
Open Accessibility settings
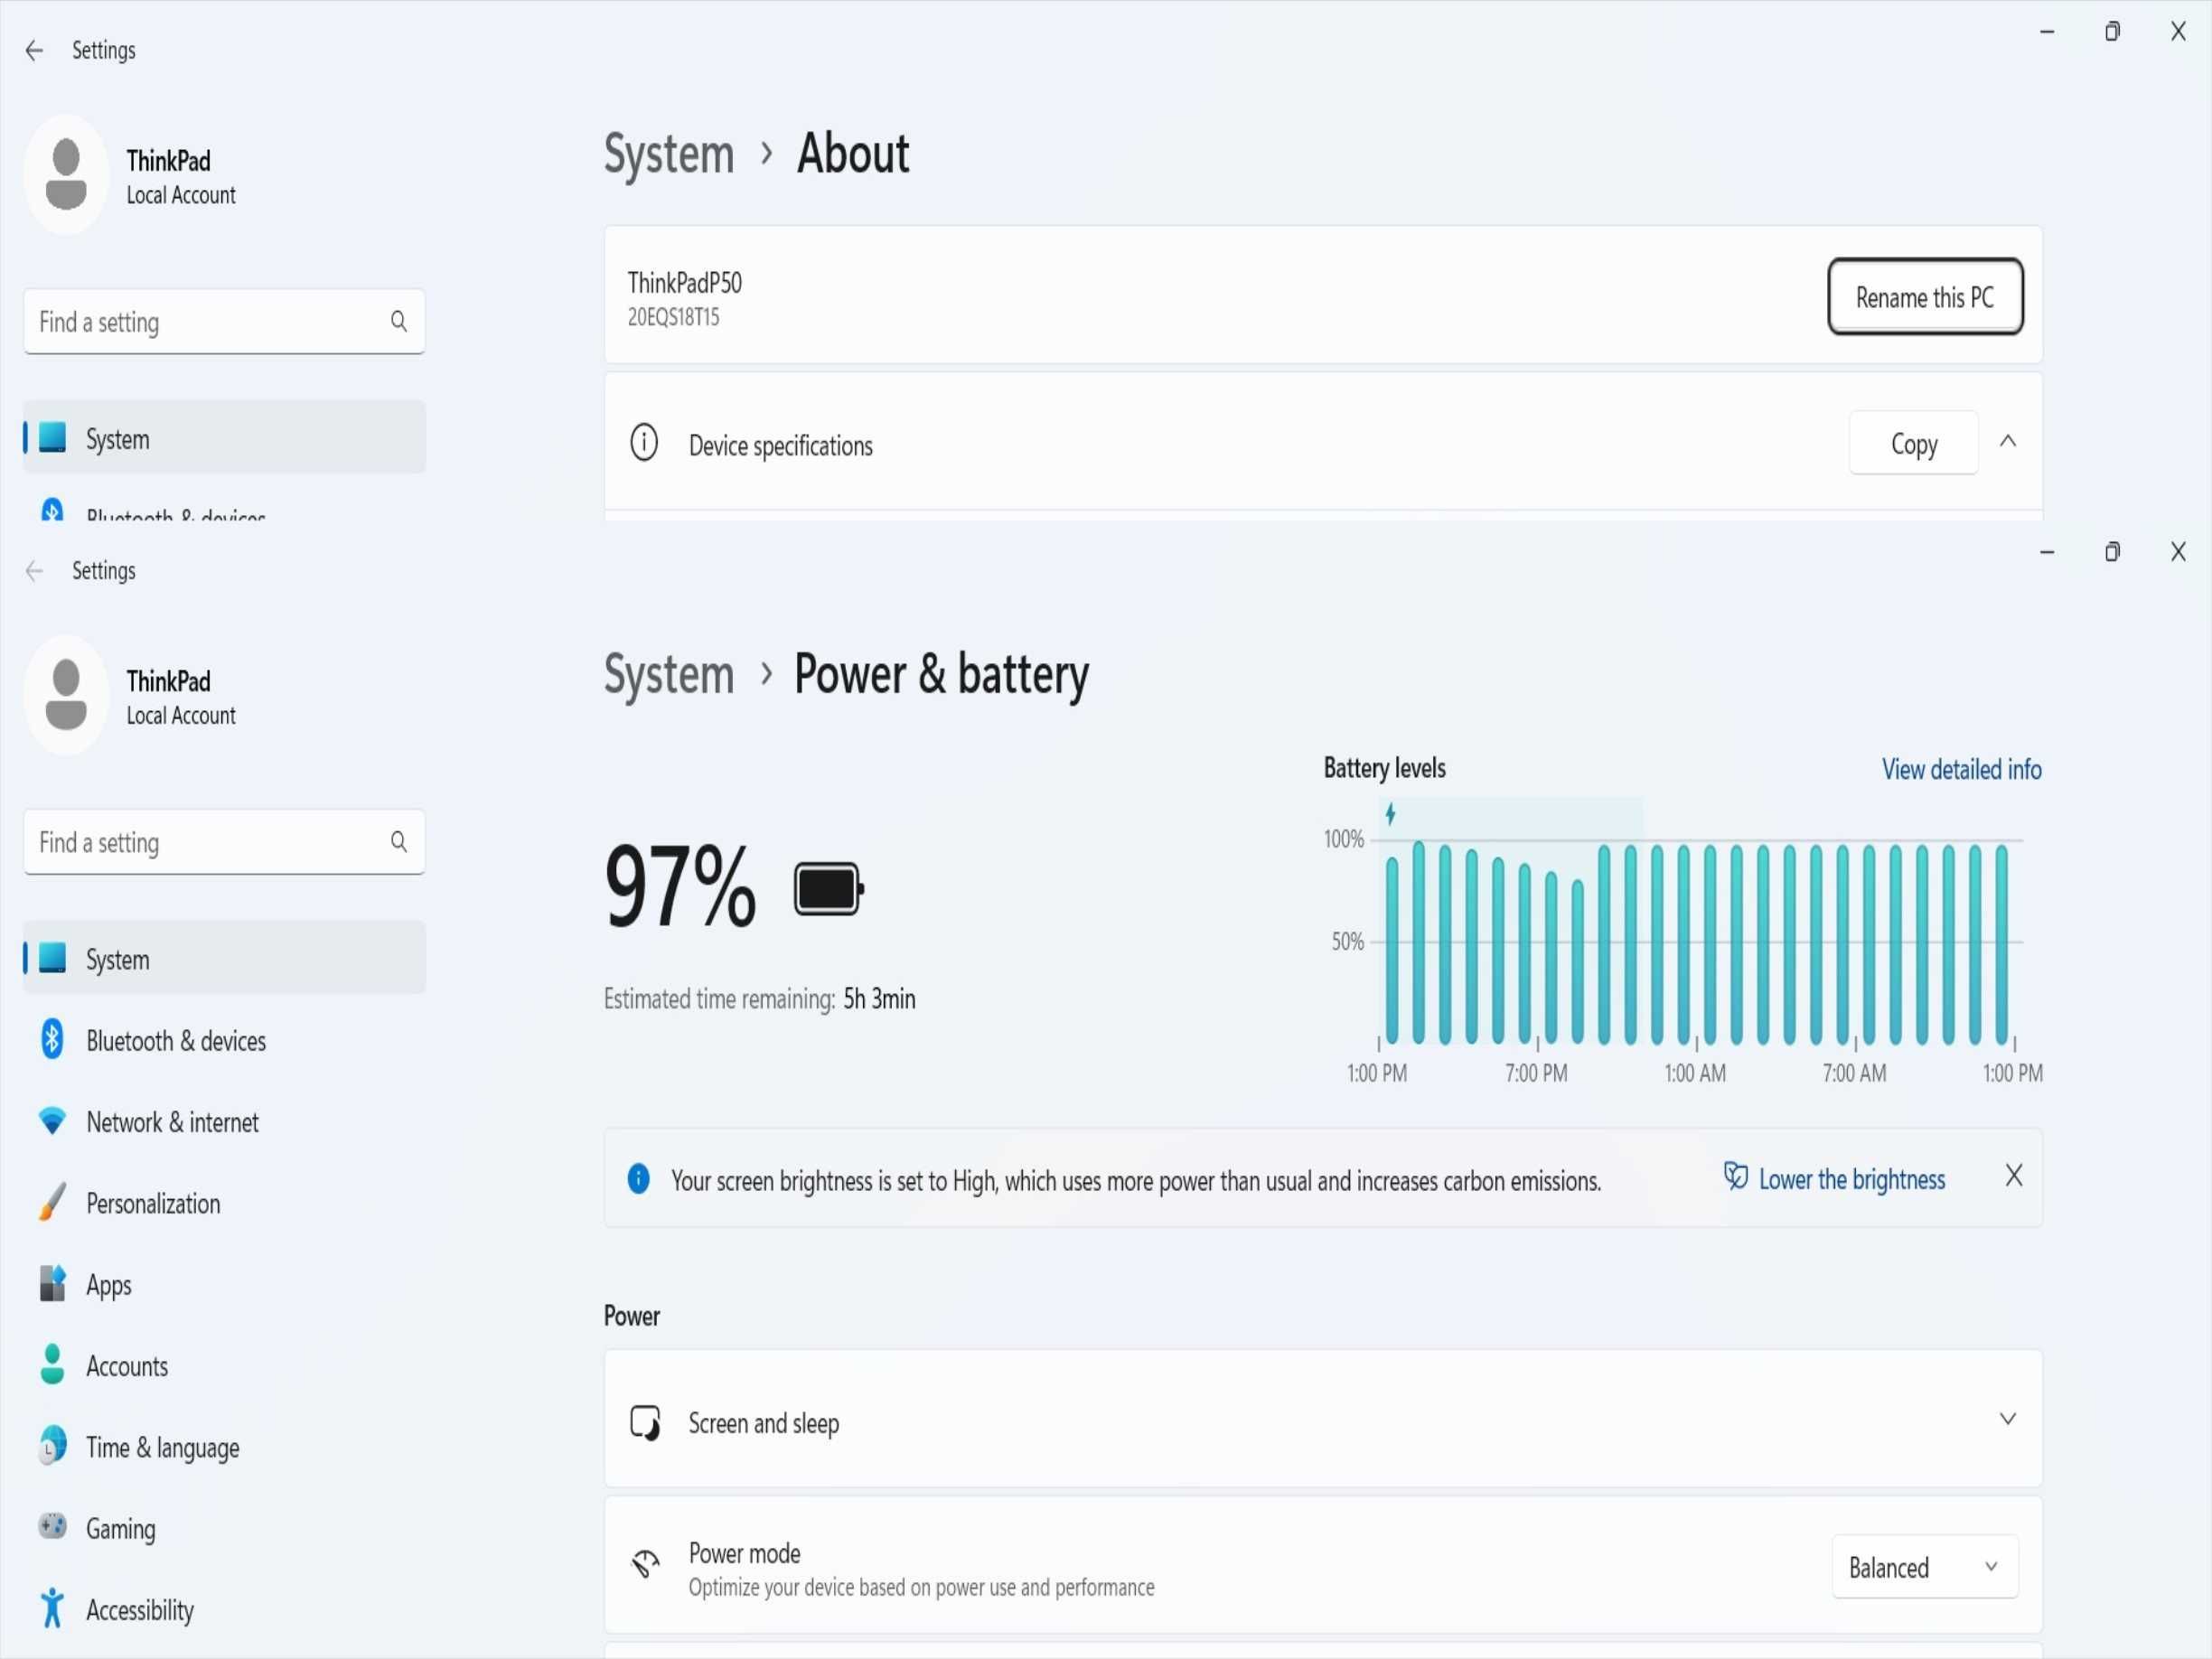point(224,1610)
